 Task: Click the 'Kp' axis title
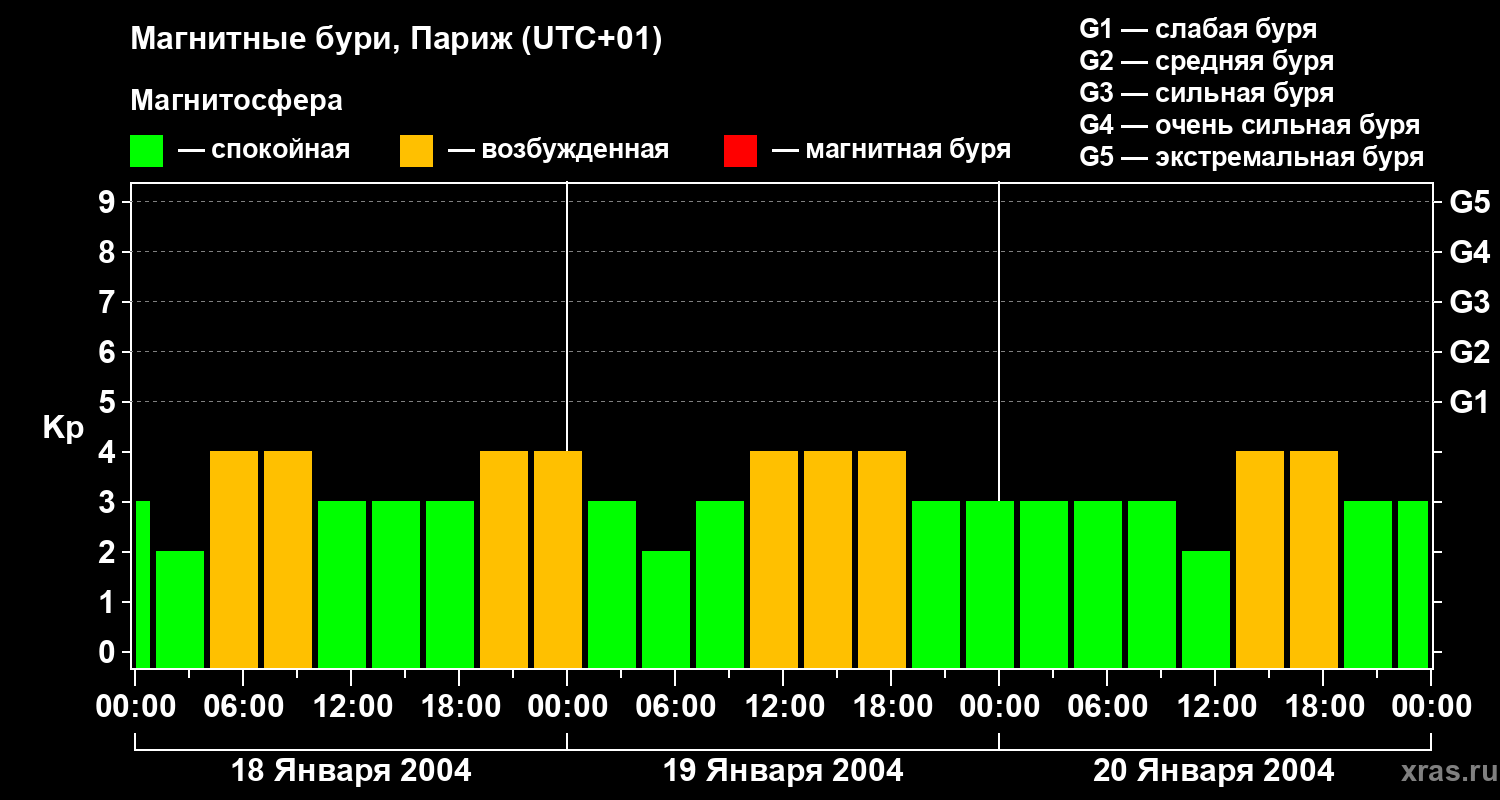63,427
